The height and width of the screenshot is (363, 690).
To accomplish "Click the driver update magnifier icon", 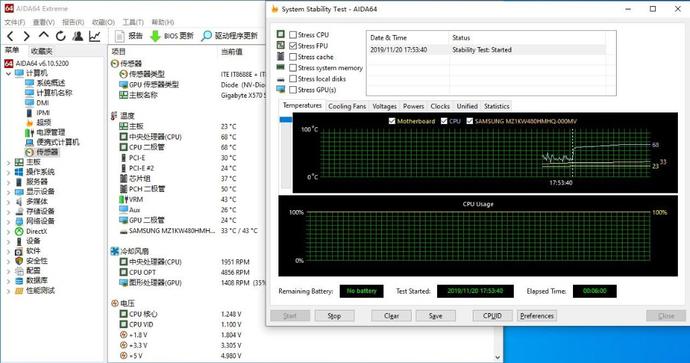I will point(206,36).
